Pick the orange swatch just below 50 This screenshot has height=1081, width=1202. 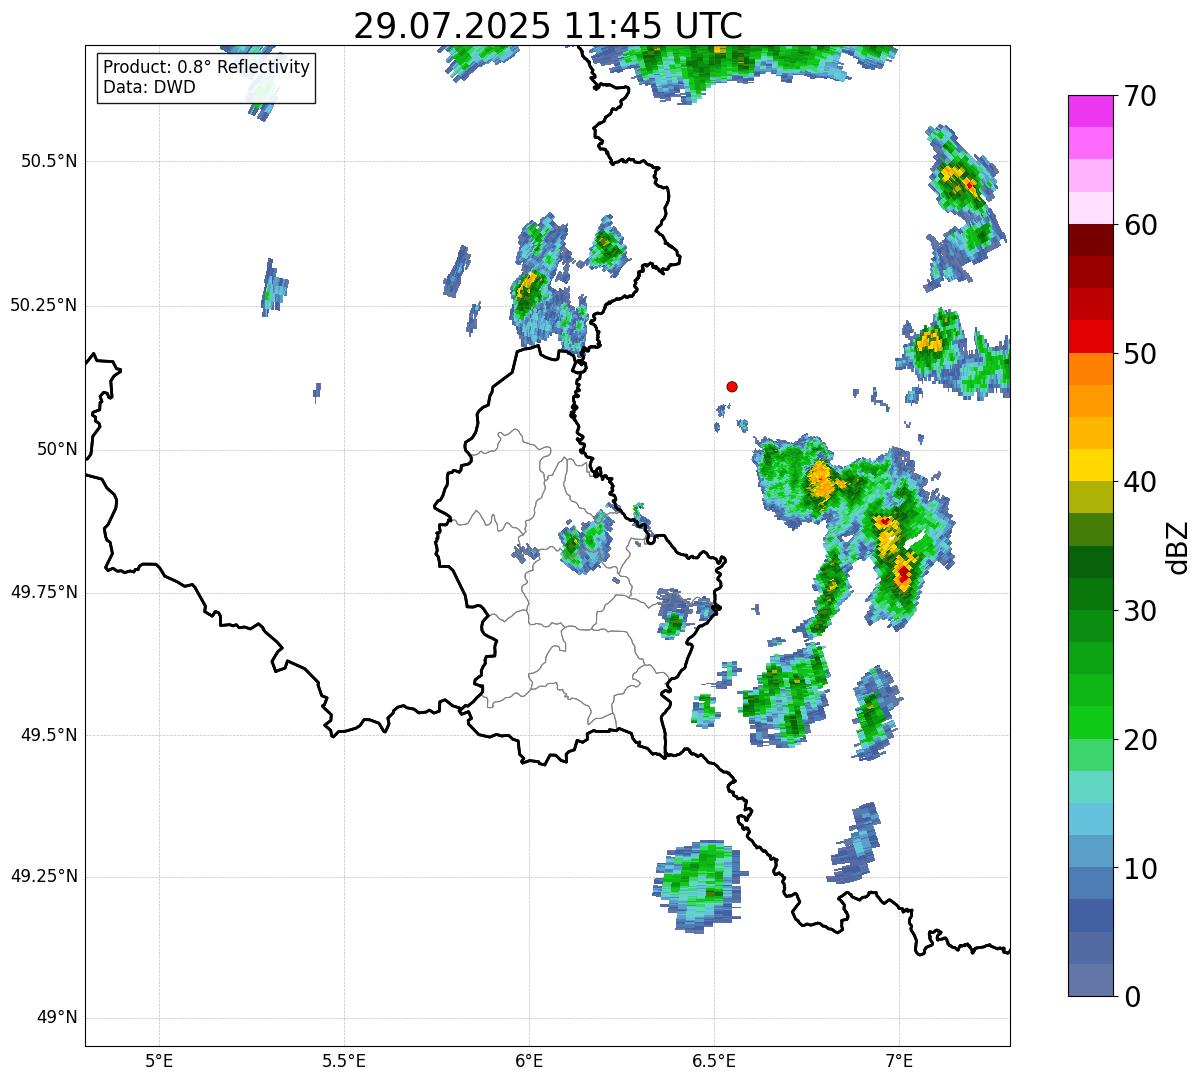coord(1090,368)
